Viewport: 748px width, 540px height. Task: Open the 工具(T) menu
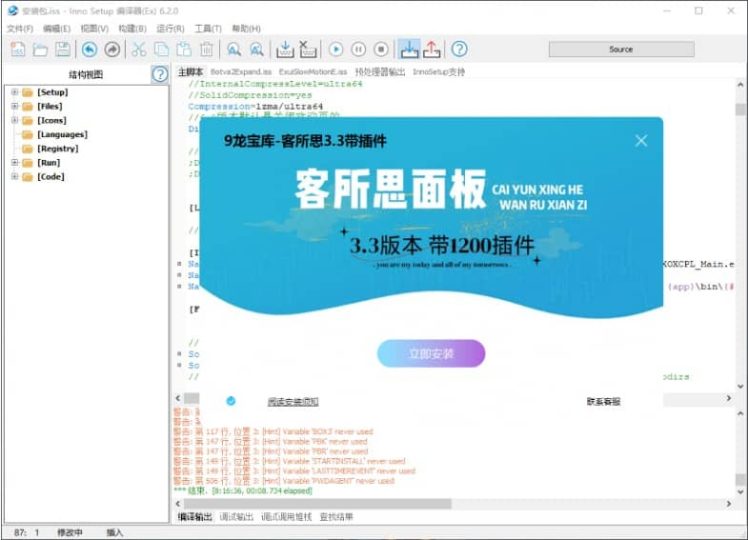tap(208, 29)
